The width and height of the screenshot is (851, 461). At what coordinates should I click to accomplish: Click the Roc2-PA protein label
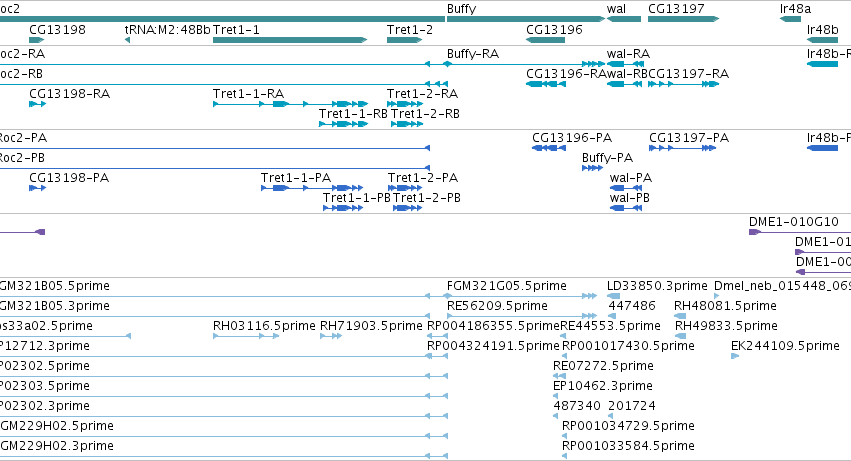click(x=23, y=138)
